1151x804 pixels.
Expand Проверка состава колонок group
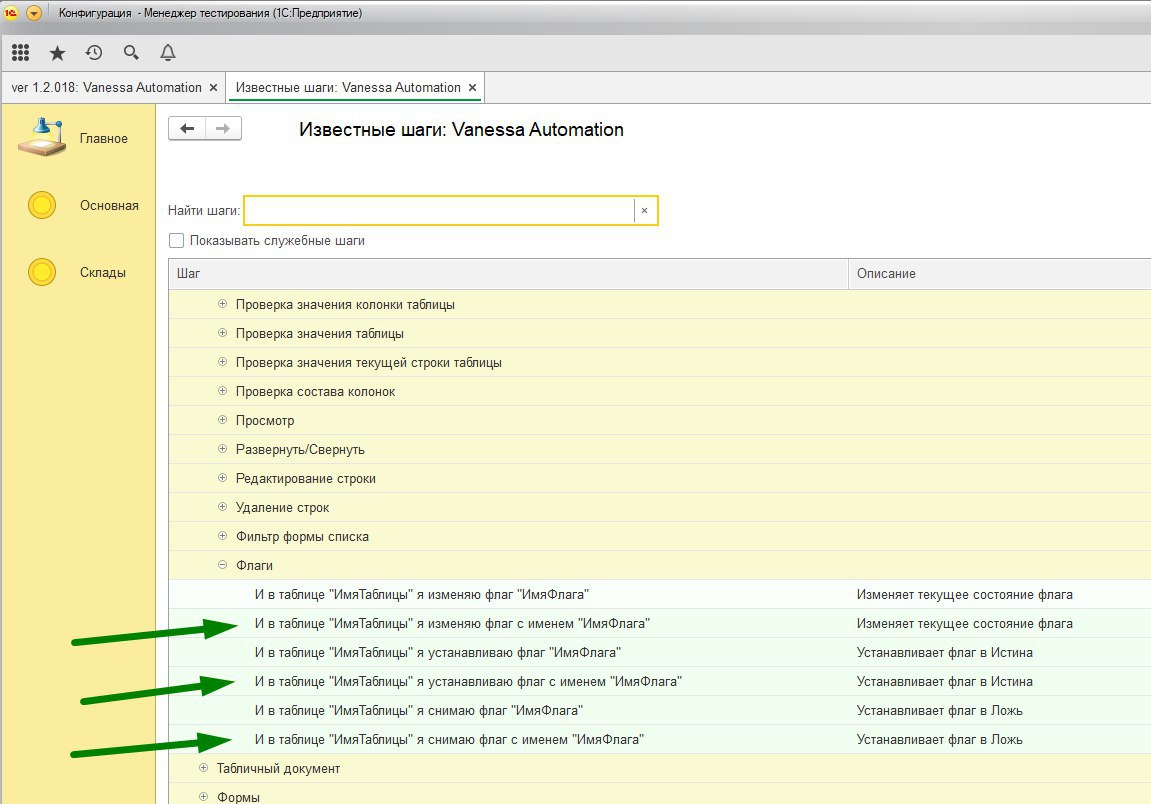[x=222, y=391]
